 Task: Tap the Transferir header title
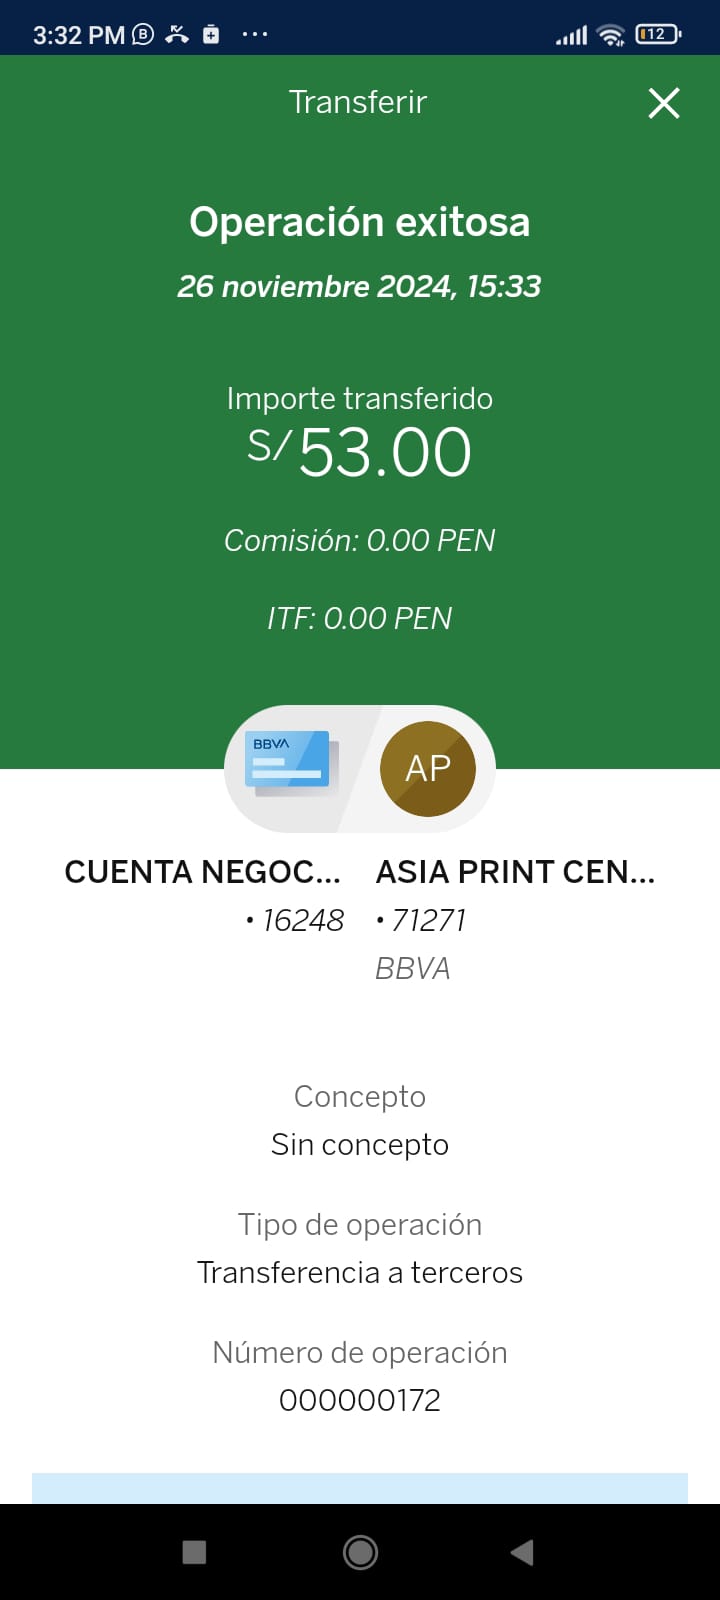(358, 102)
